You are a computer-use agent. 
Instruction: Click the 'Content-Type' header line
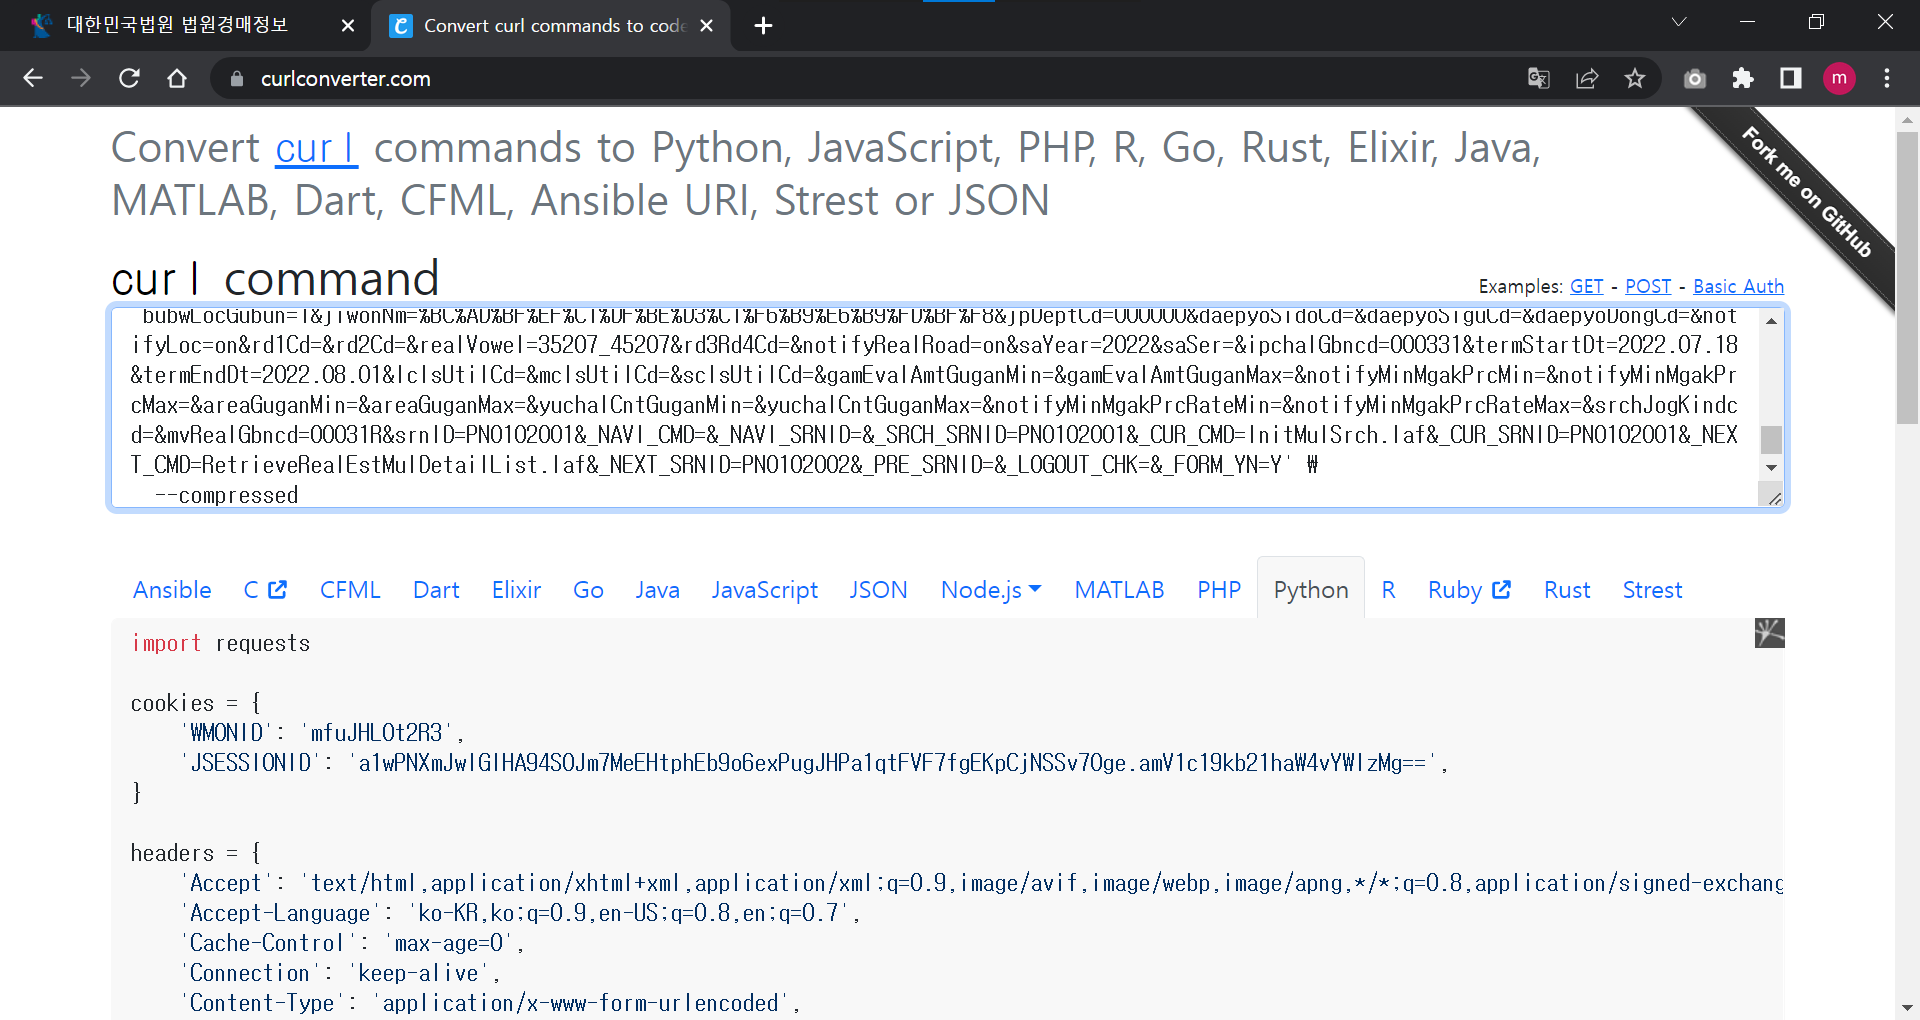(x=490, y=1003)
